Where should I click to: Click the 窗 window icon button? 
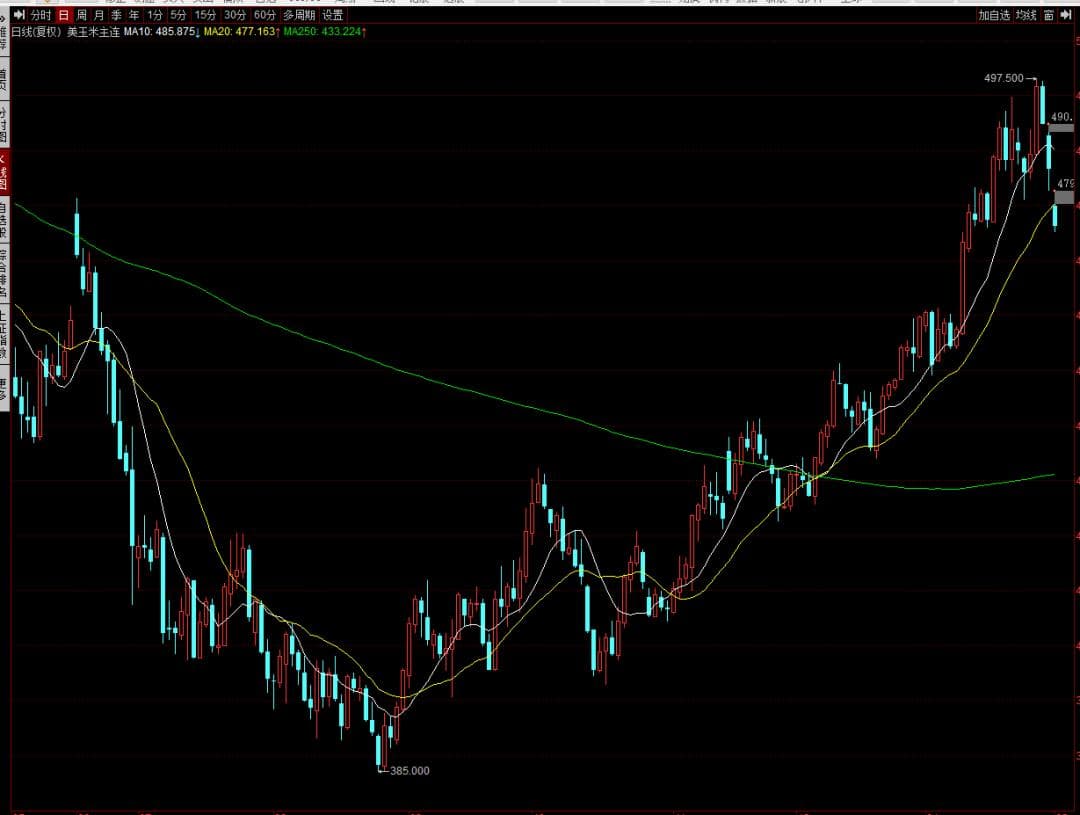tap(1048, 15)
